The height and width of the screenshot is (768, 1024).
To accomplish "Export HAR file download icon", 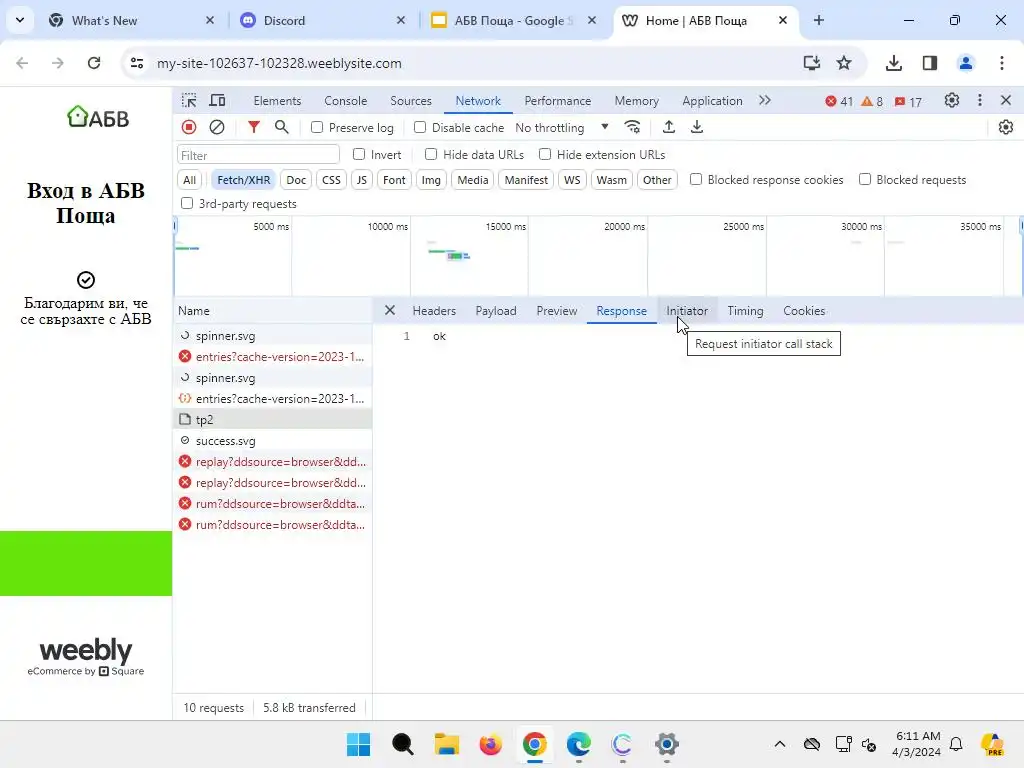I will [697, 127].
